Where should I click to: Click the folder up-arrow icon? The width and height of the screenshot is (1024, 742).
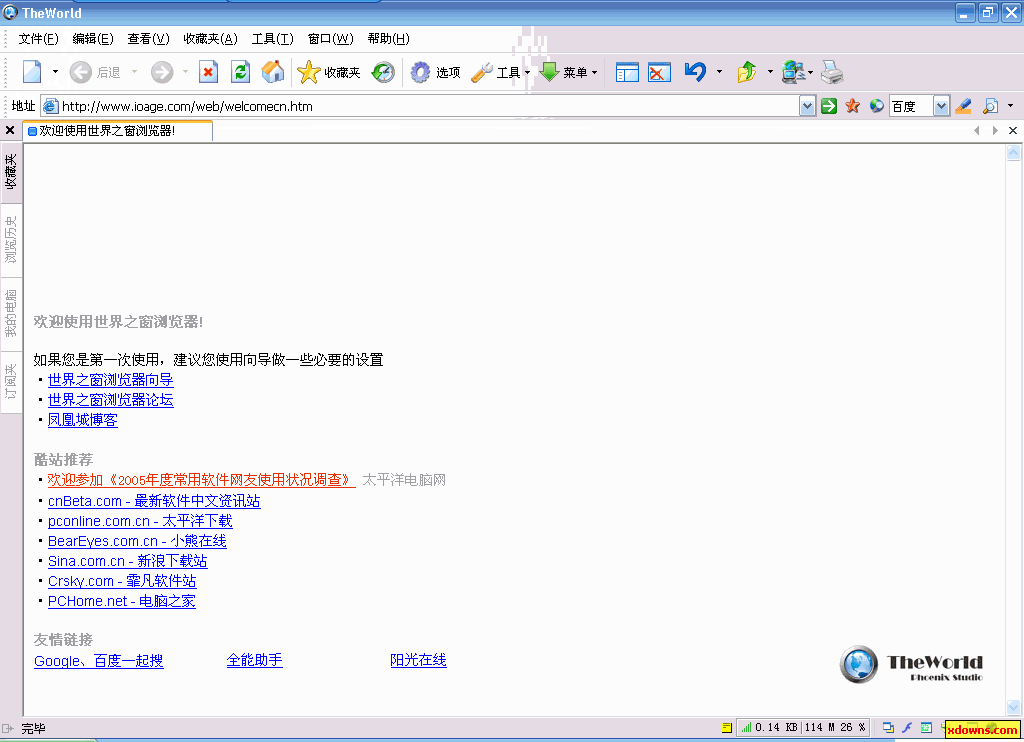pos(747,72)
